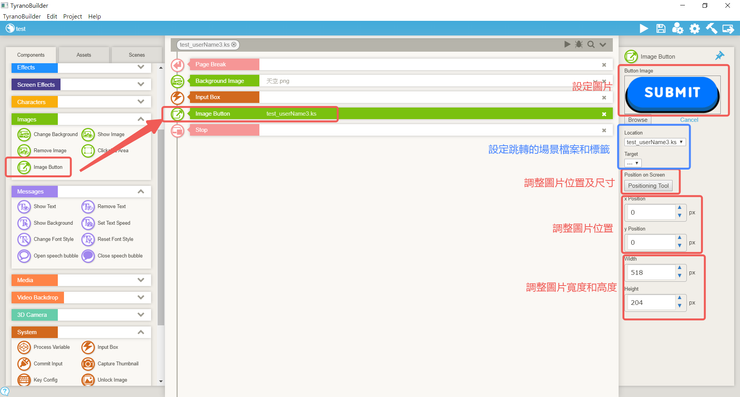
Task: Click the Cancel link under button image
Action: 689,120
